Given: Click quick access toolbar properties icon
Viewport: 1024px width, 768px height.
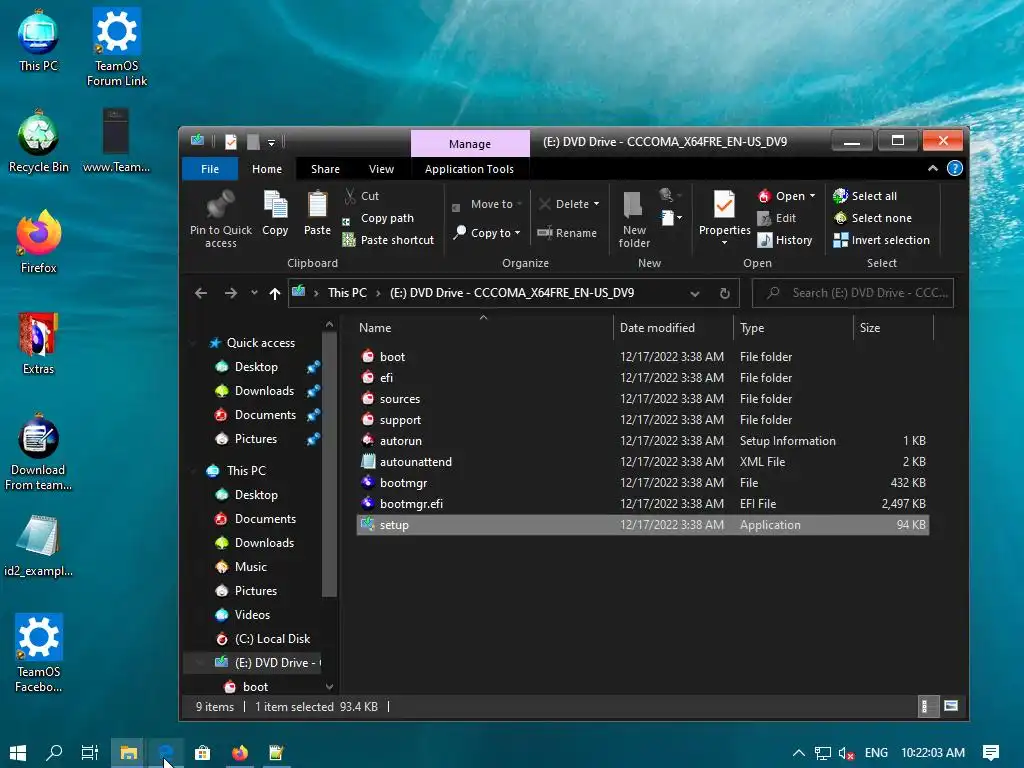Looking at the screenshot, I should click(x=231, y=141).
